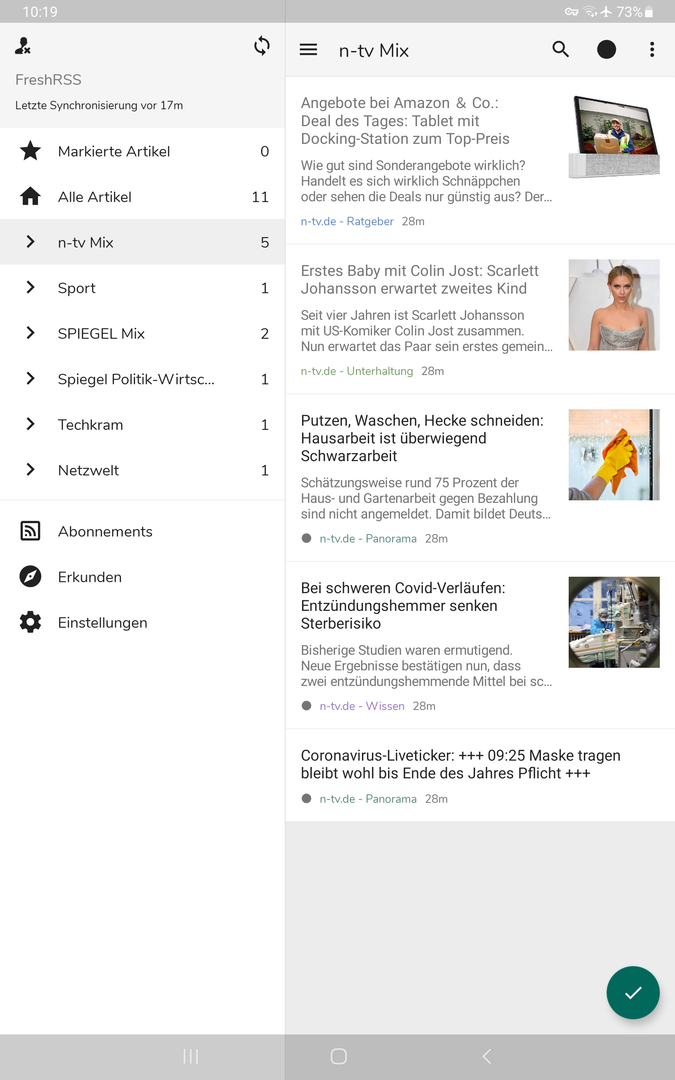675x1080 pixels.
Task: Select the Techkram folder label
Action: 90,424
